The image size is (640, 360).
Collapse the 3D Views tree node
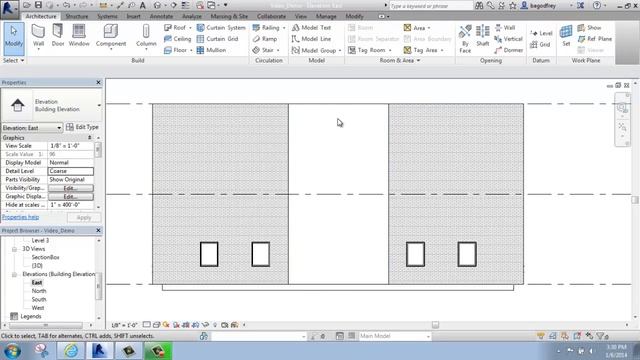[14, 249]
